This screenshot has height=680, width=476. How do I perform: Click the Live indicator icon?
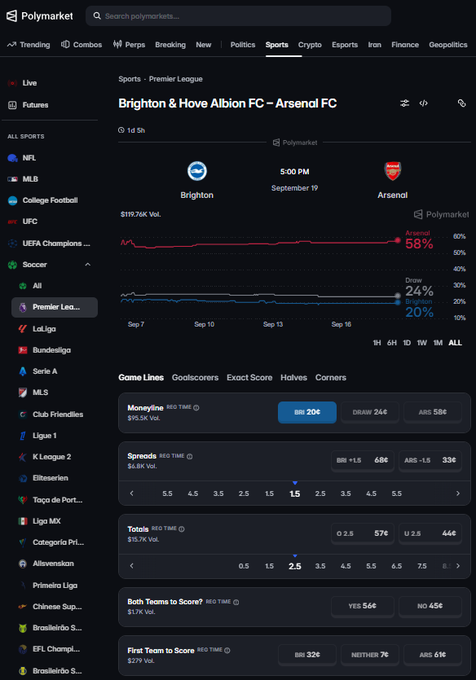(13, 83)
